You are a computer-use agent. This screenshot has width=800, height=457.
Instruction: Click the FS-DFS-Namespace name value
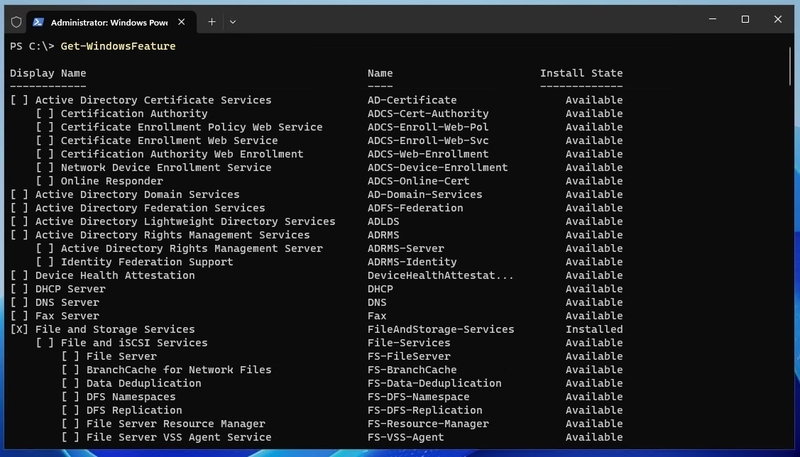(x=418, y=397)
